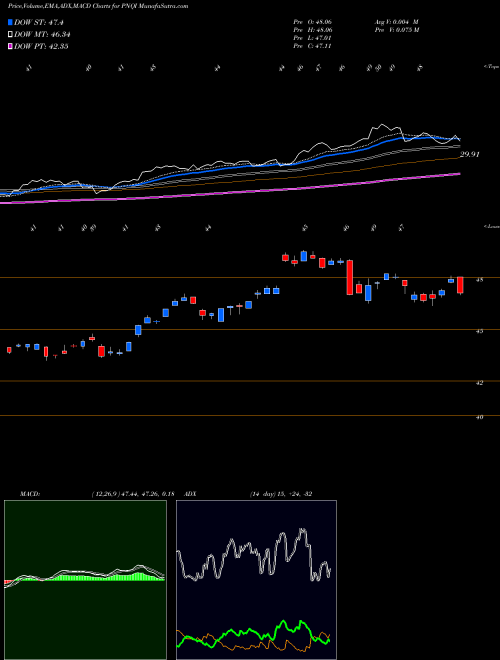Select the 'DOW ST: 47.4' legend label
The image size is (500, 660).
pyautogui.click(x=38, y=22)
